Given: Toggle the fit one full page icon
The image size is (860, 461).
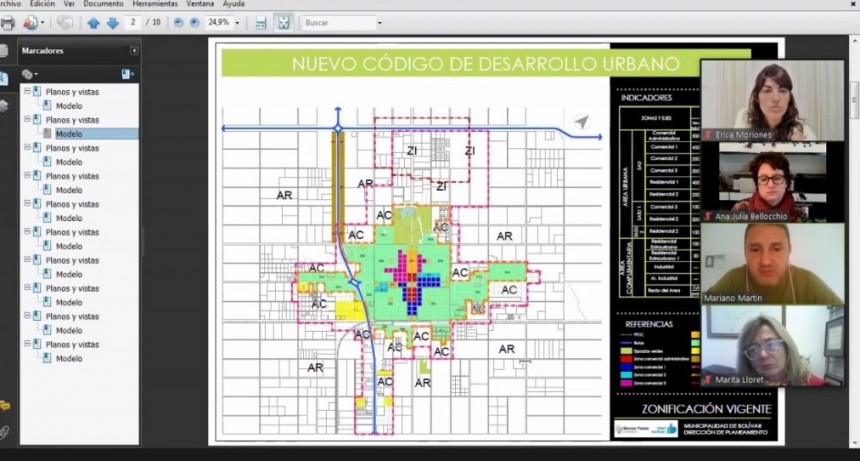Looking at the screenshot, I should click(284, 23).
